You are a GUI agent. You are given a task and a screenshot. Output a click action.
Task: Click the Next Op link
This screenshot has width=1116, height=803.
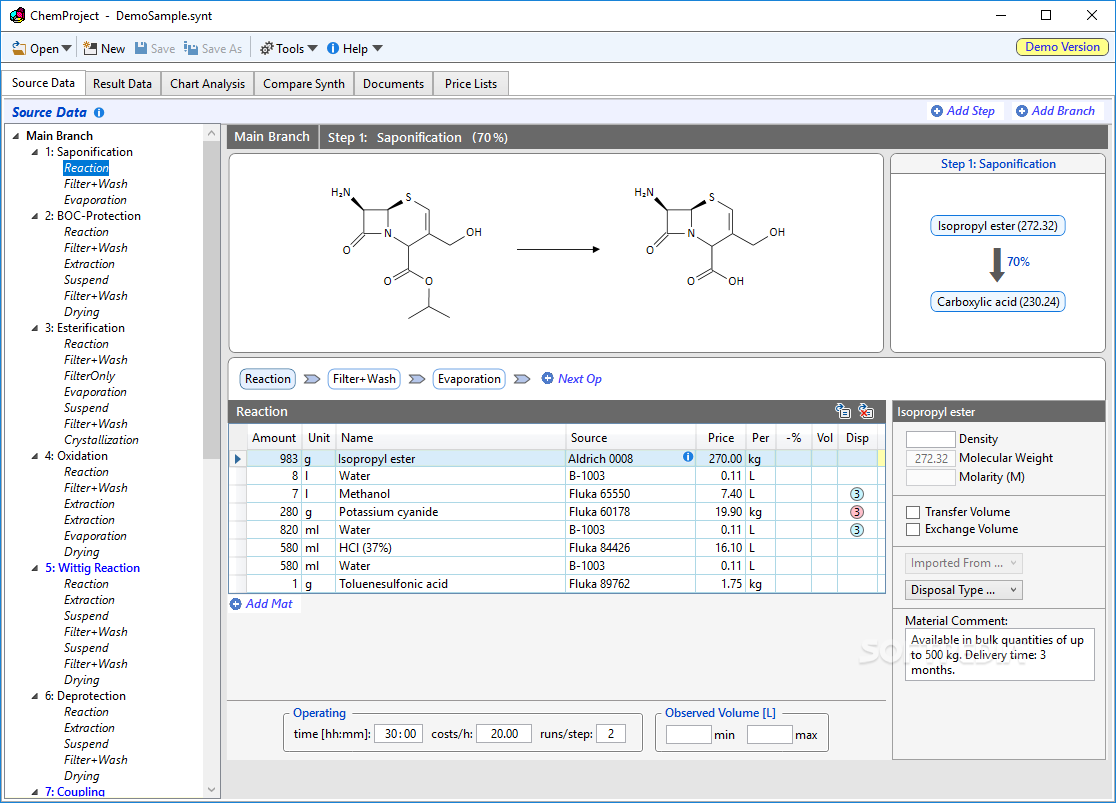pyautogui.click(x=572, y=379)
